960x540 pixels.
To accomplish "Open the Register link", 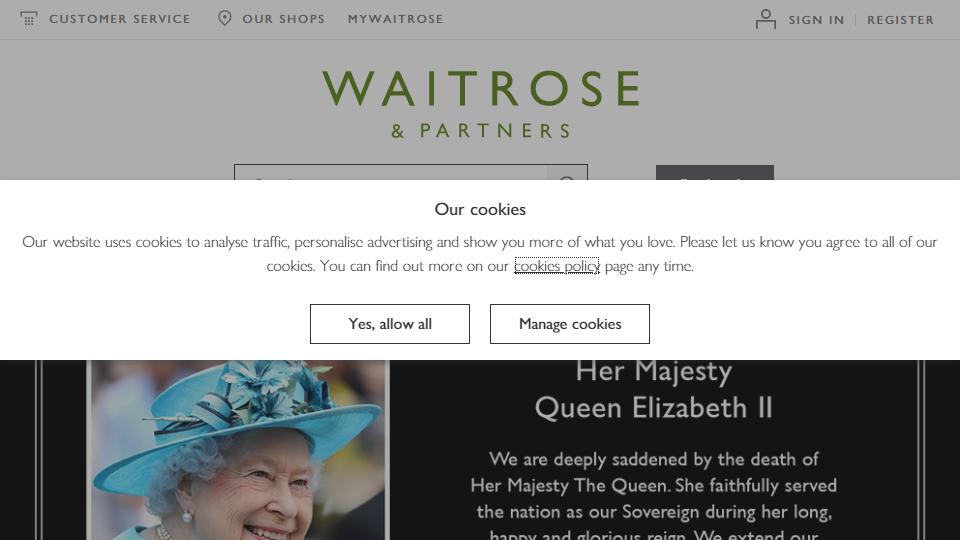I will coord(901,20).
